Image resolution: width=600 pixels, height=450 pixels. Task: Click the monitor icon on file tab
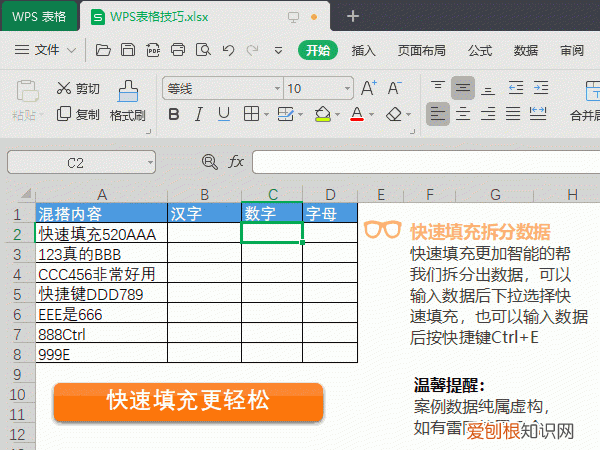point(293,17)
